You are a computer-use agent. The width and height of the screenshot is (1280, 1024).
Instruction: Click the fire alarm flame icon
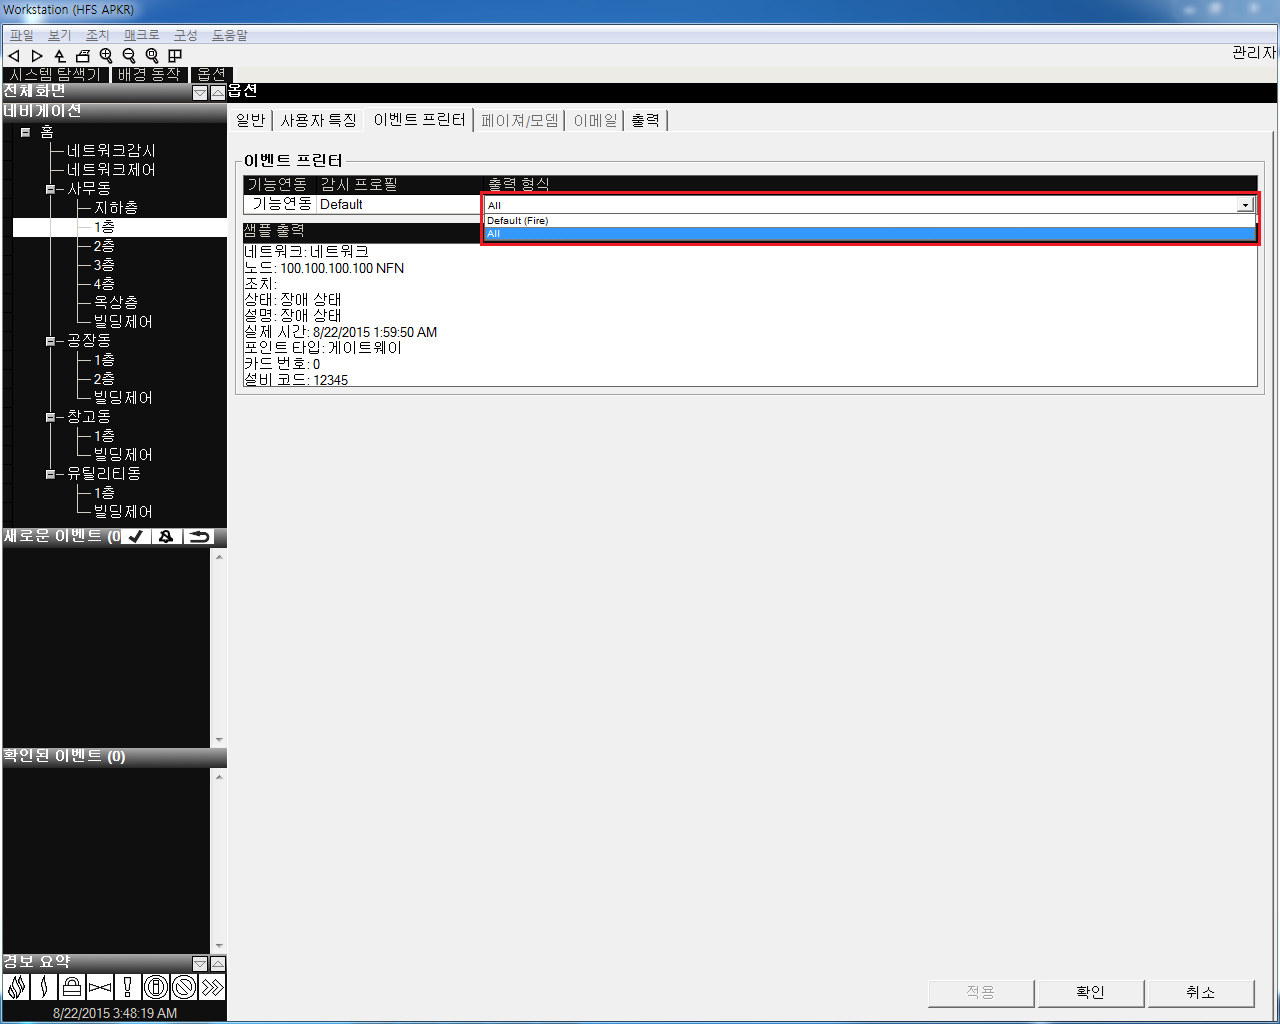click(x=16, y=988)
